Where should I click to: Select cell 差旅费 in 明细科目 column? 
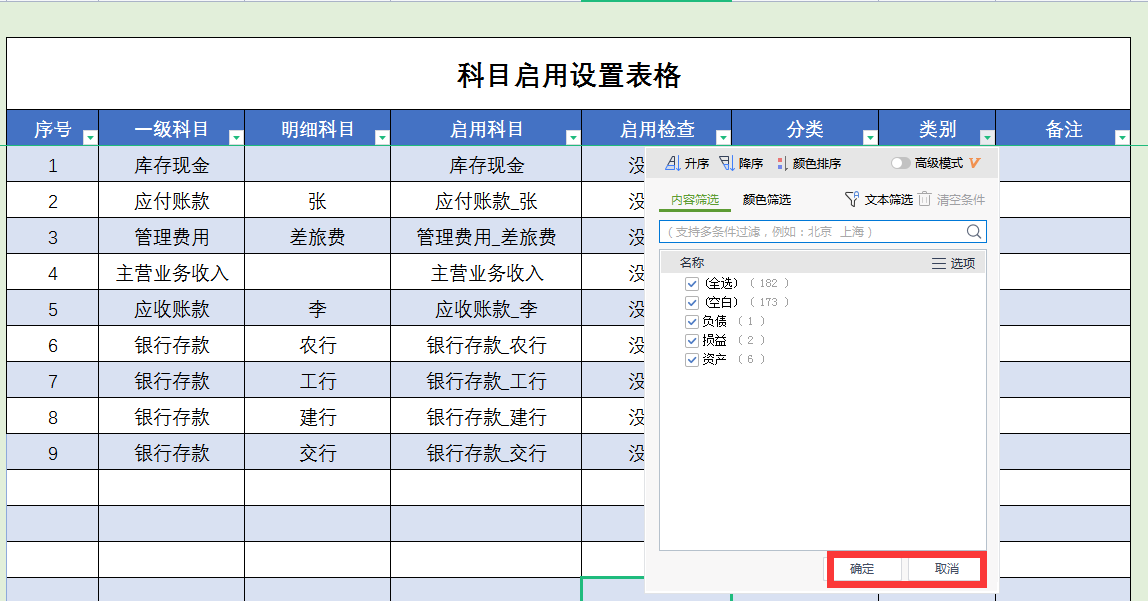[x=317, y=236]
